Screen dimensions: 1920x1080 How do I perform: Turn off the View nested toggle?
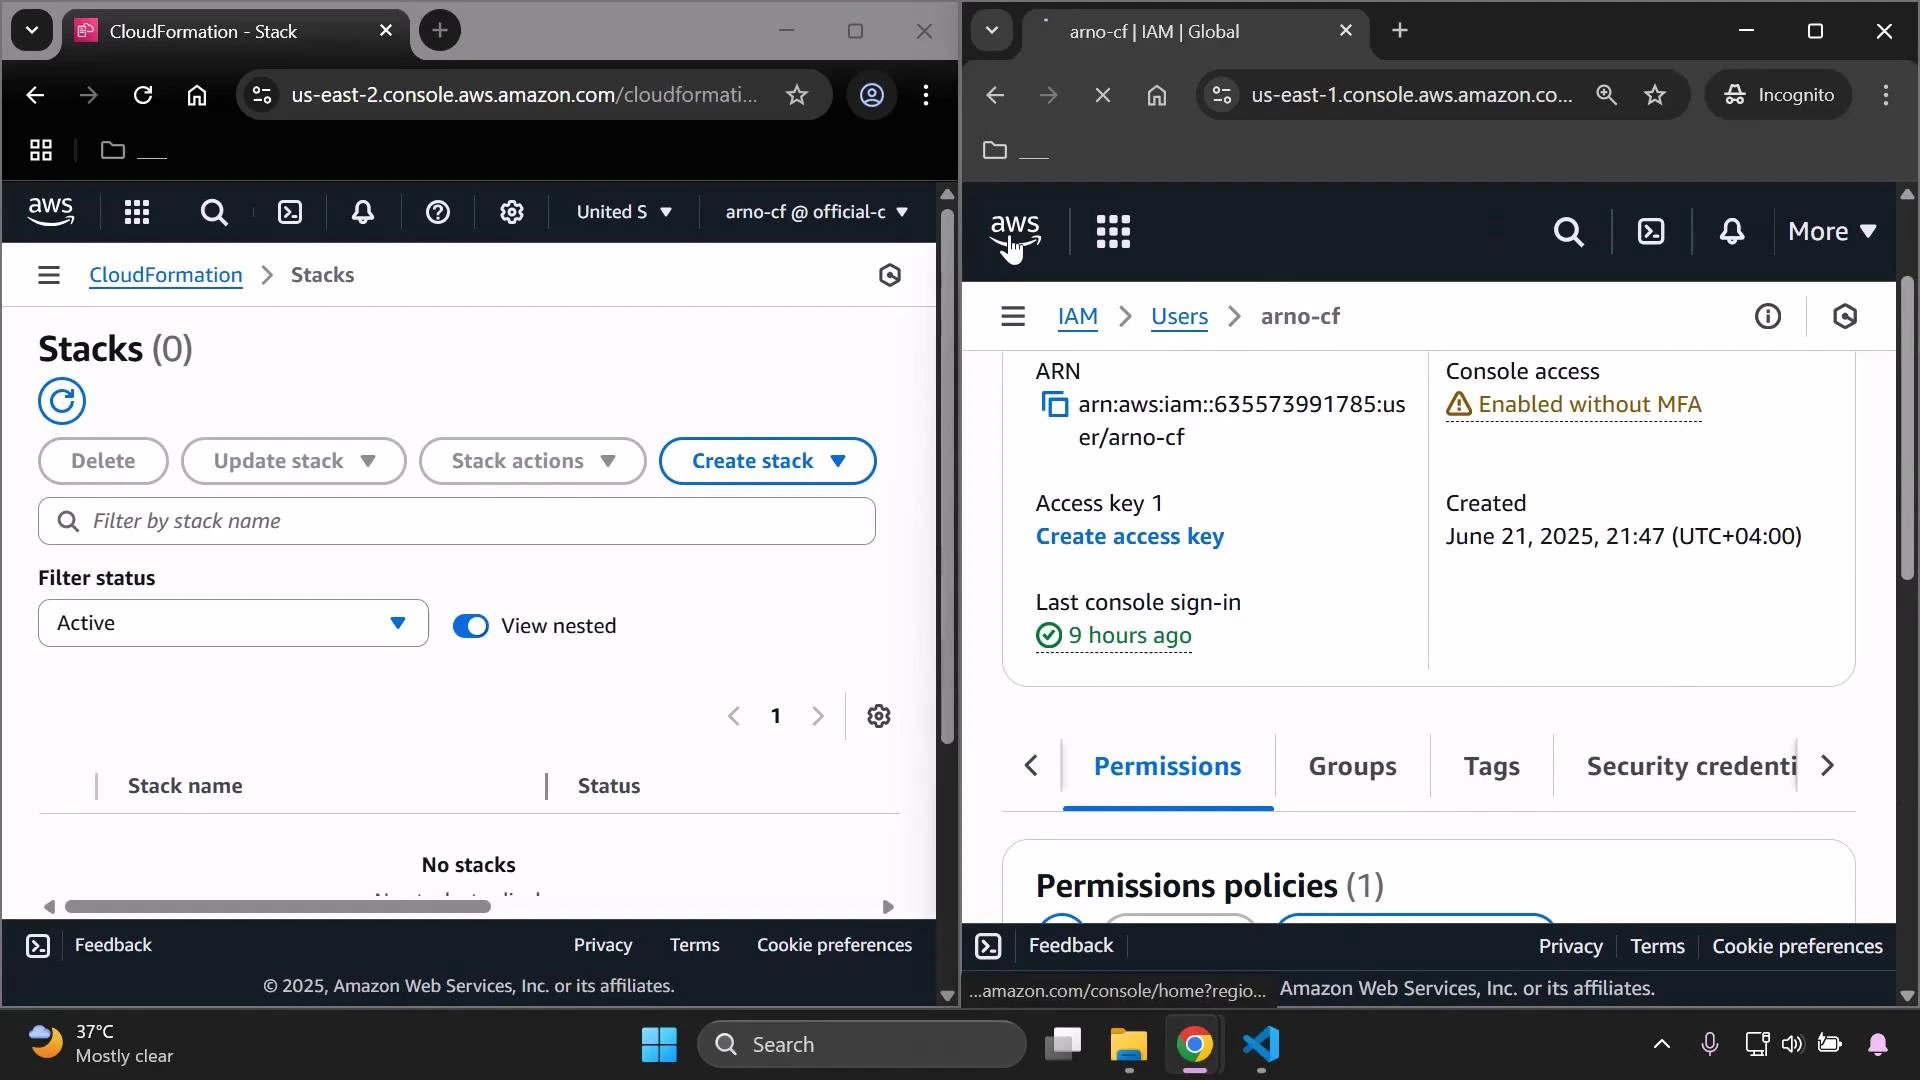tap(470, 625)
